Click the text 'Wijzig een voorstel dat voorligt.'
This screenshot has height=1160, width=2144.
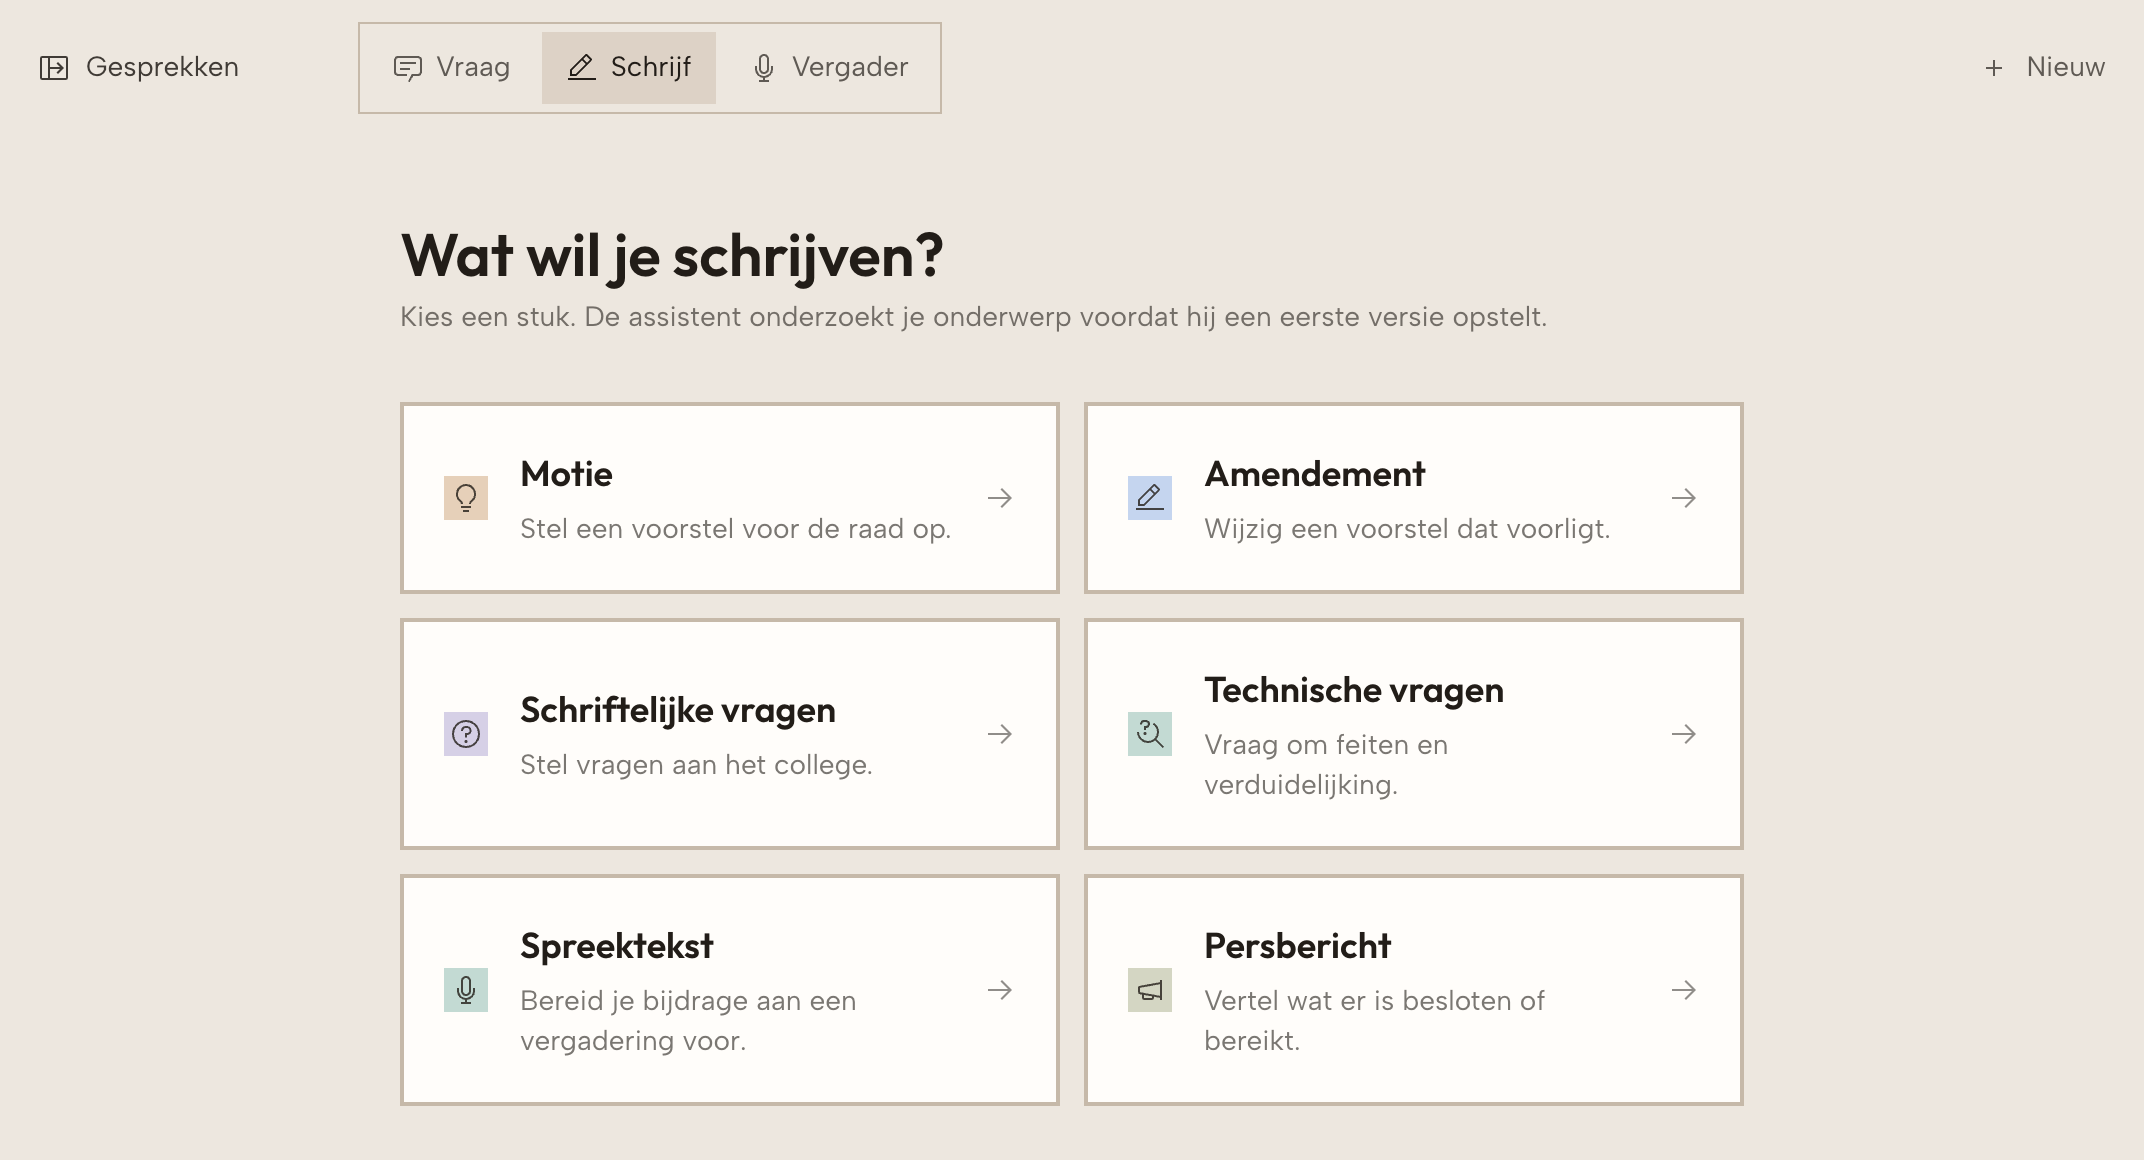[1407, 529]
